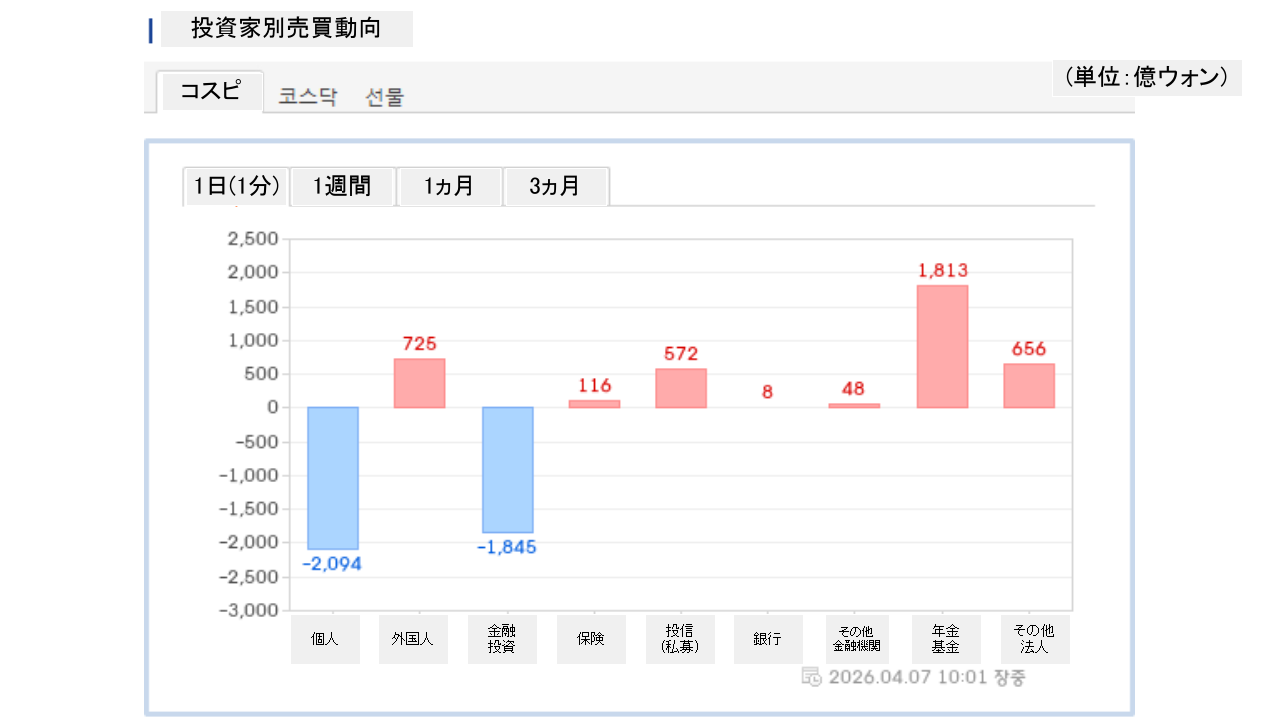The width and height of the screenshot is (1280, 720).
Task: Click the 投信(私募) red bar
Action: point(681,388)
